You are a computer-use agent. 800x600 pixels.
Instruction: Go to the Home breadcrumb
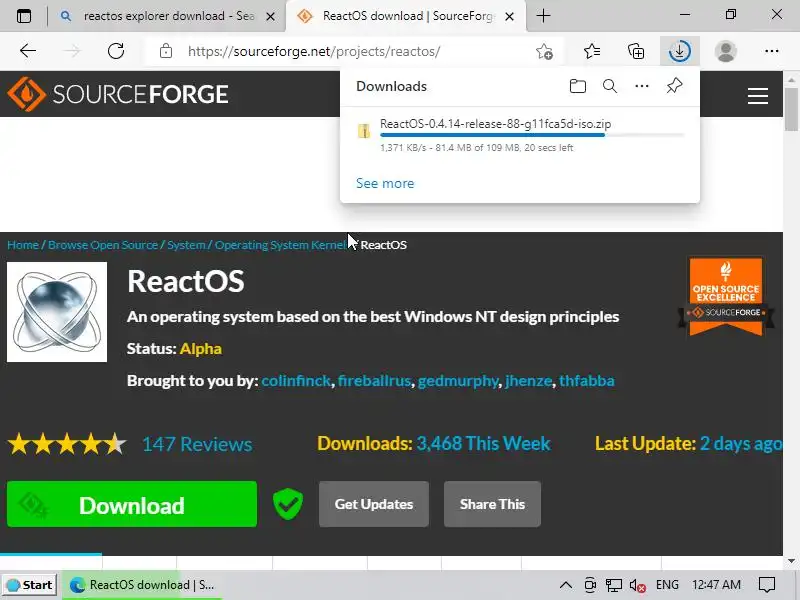22,245
